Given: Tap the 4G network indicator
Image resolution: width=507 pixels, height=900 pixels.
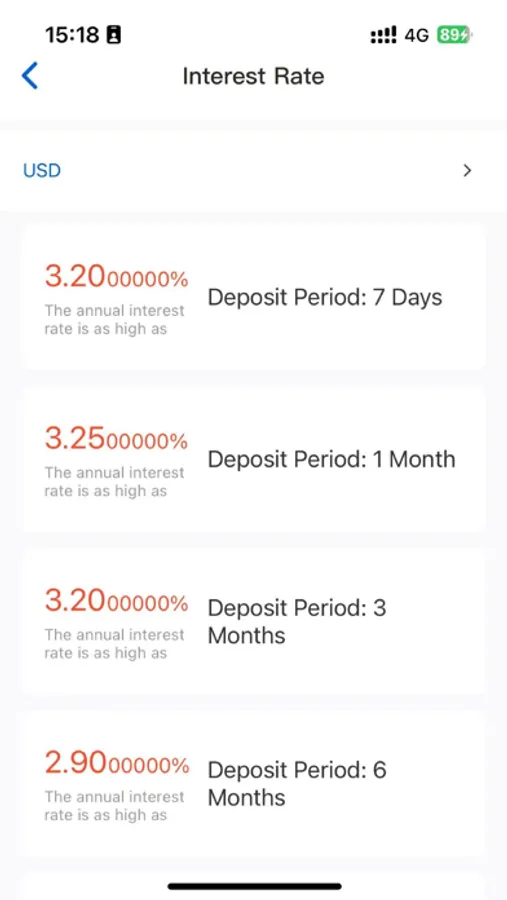Looking at the screenshot, I should (x=416, y=36).
